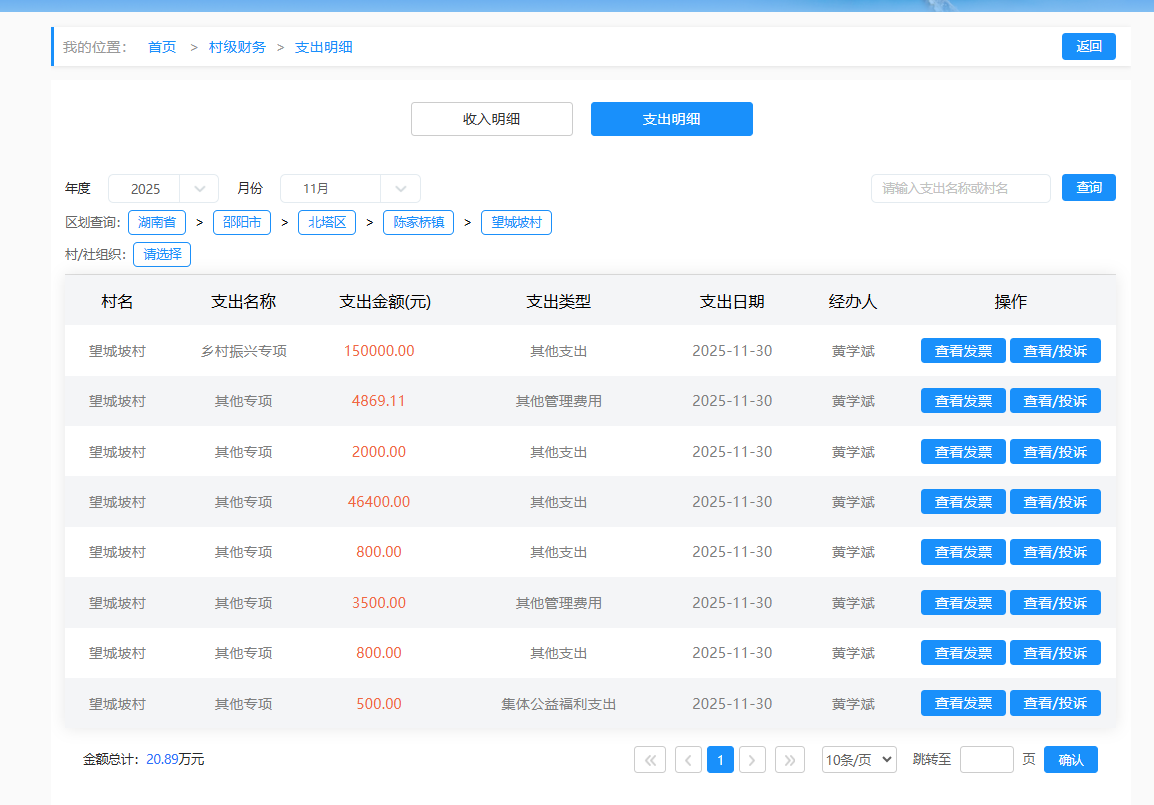
Task: Select the 支出明细 tab
Action: point(671,119)
